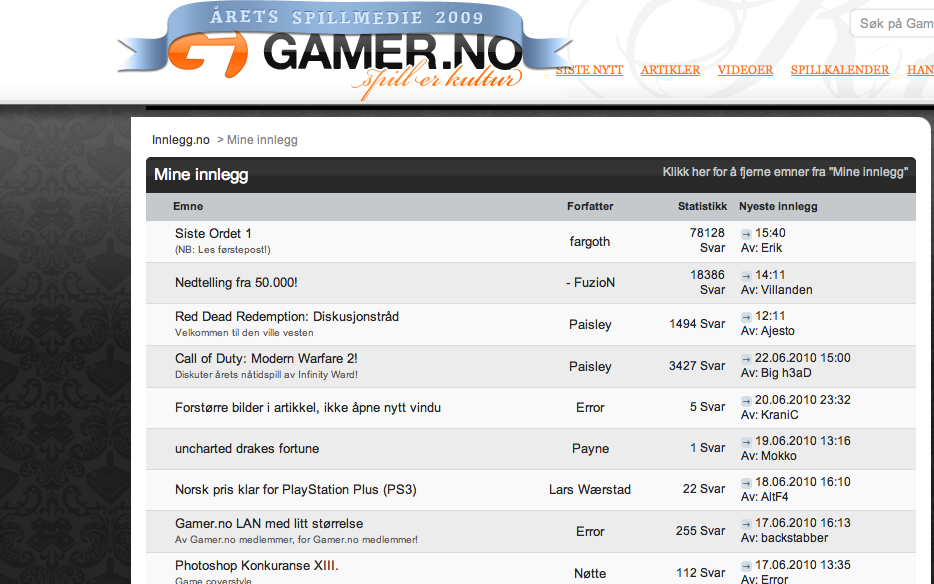Open the Siste Ordet 1 thread
This screenshot has width=934, height=584.
213,234
